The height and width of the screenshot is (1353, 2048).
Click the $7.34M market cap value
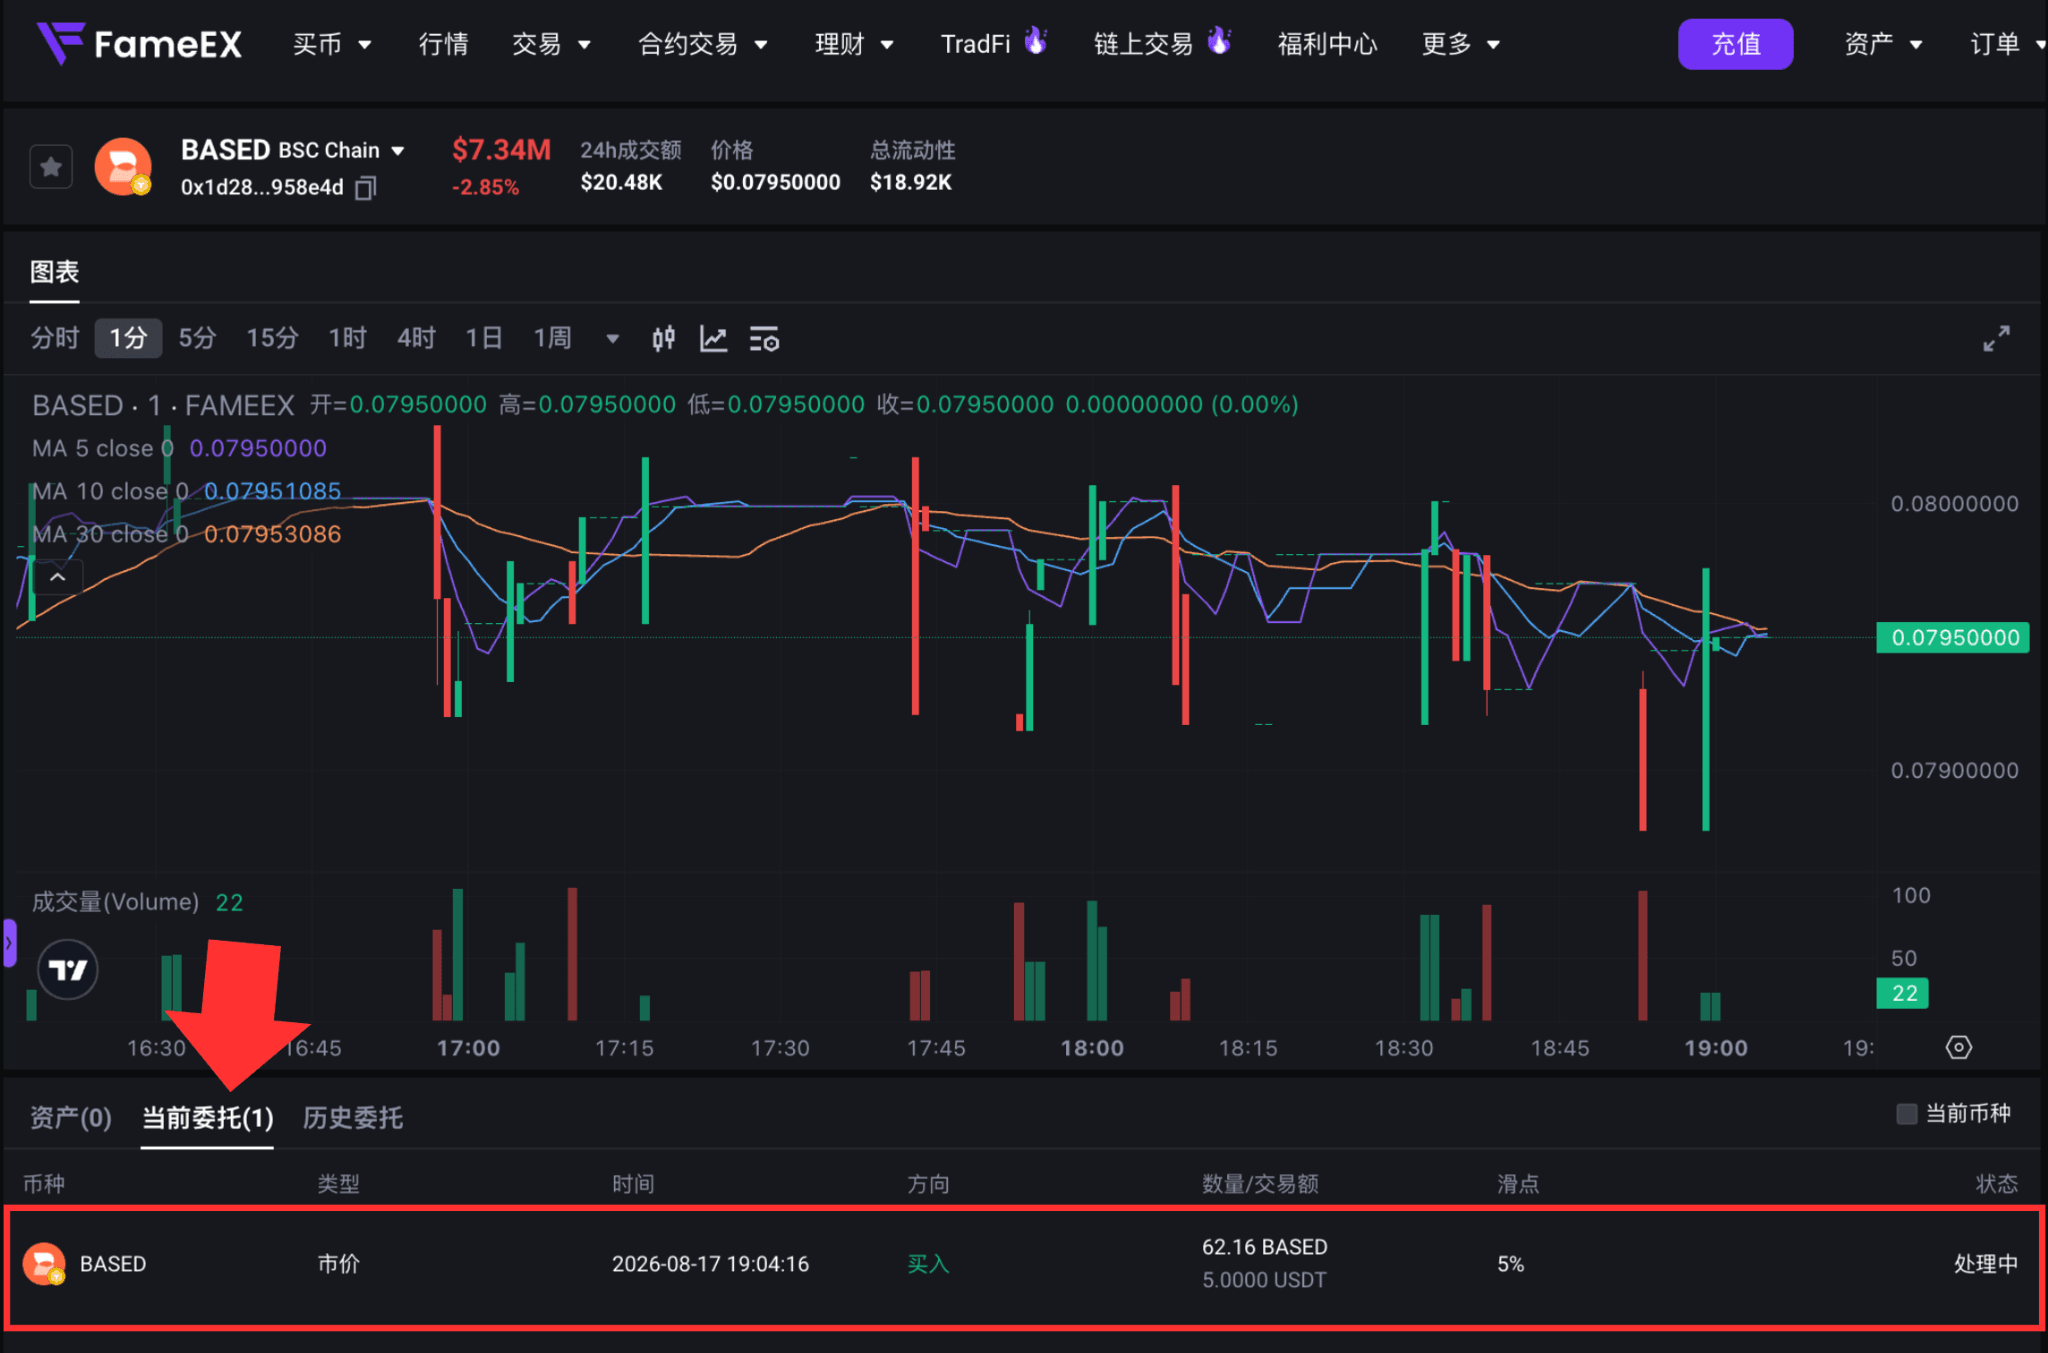(x=501, y=150)
